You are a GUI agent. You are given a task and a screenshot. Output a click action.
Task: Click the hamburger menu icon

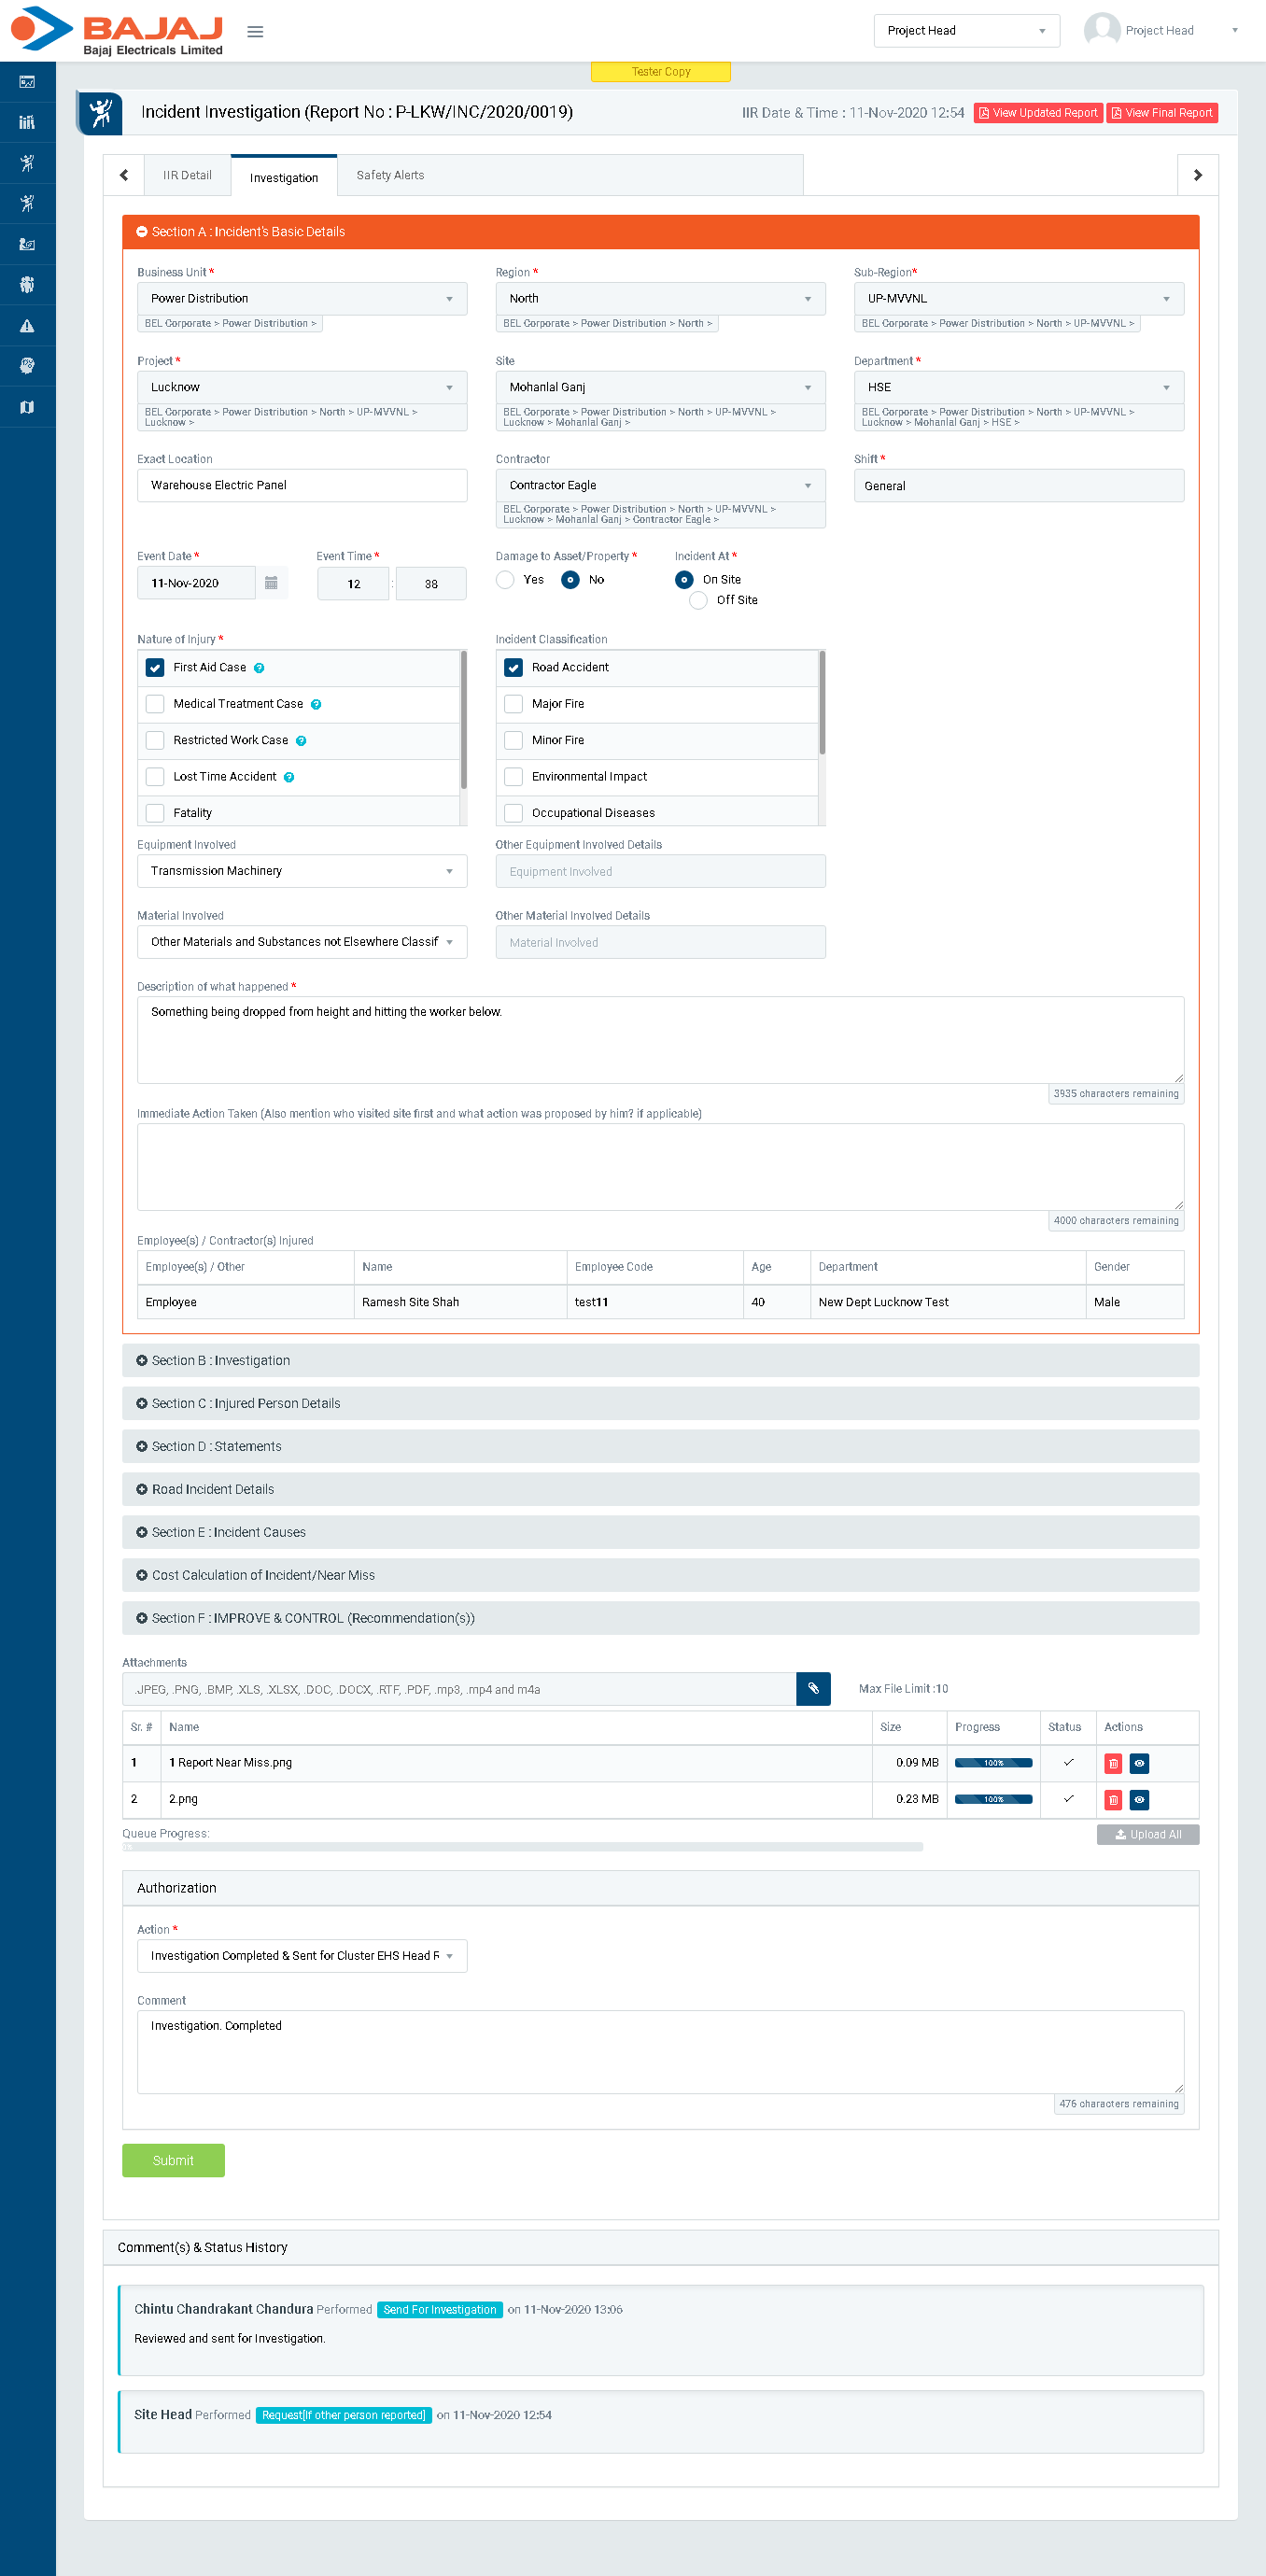point(255,32)
